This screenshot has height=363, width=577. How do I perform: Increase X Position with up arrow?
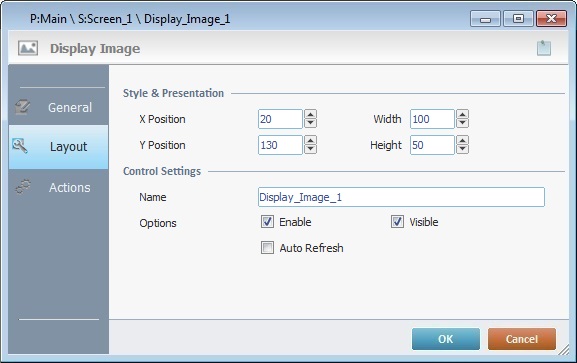(310, 114)
